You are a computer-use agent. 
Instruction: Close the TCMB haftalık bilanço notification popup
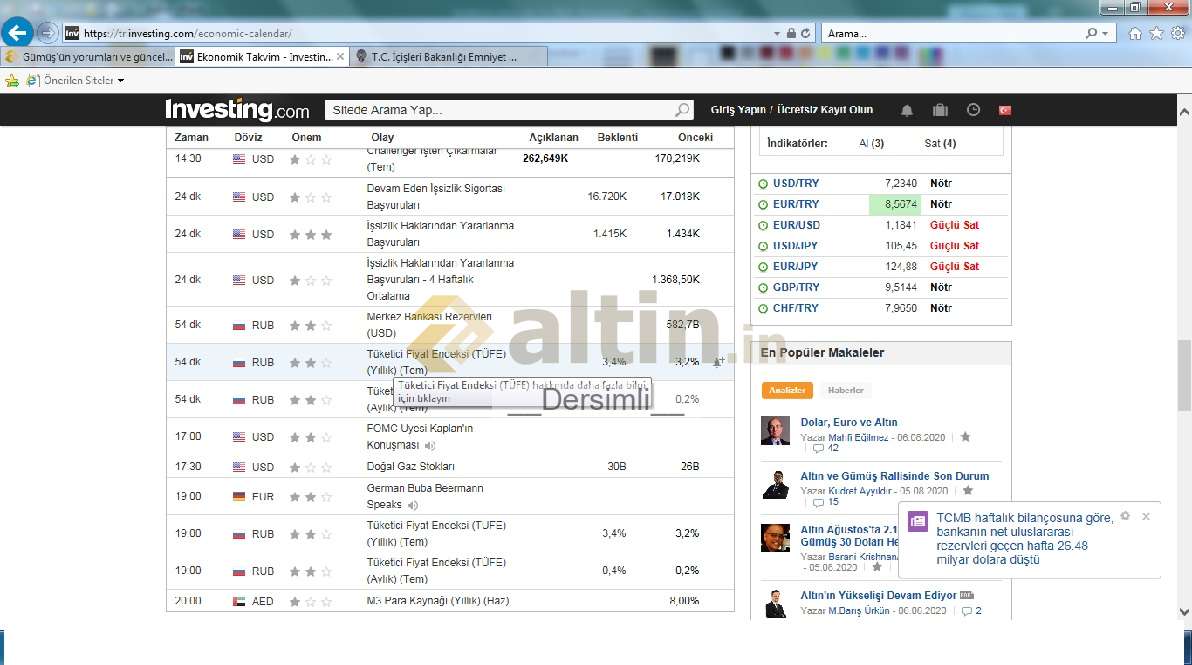[x=1146, y=517]
